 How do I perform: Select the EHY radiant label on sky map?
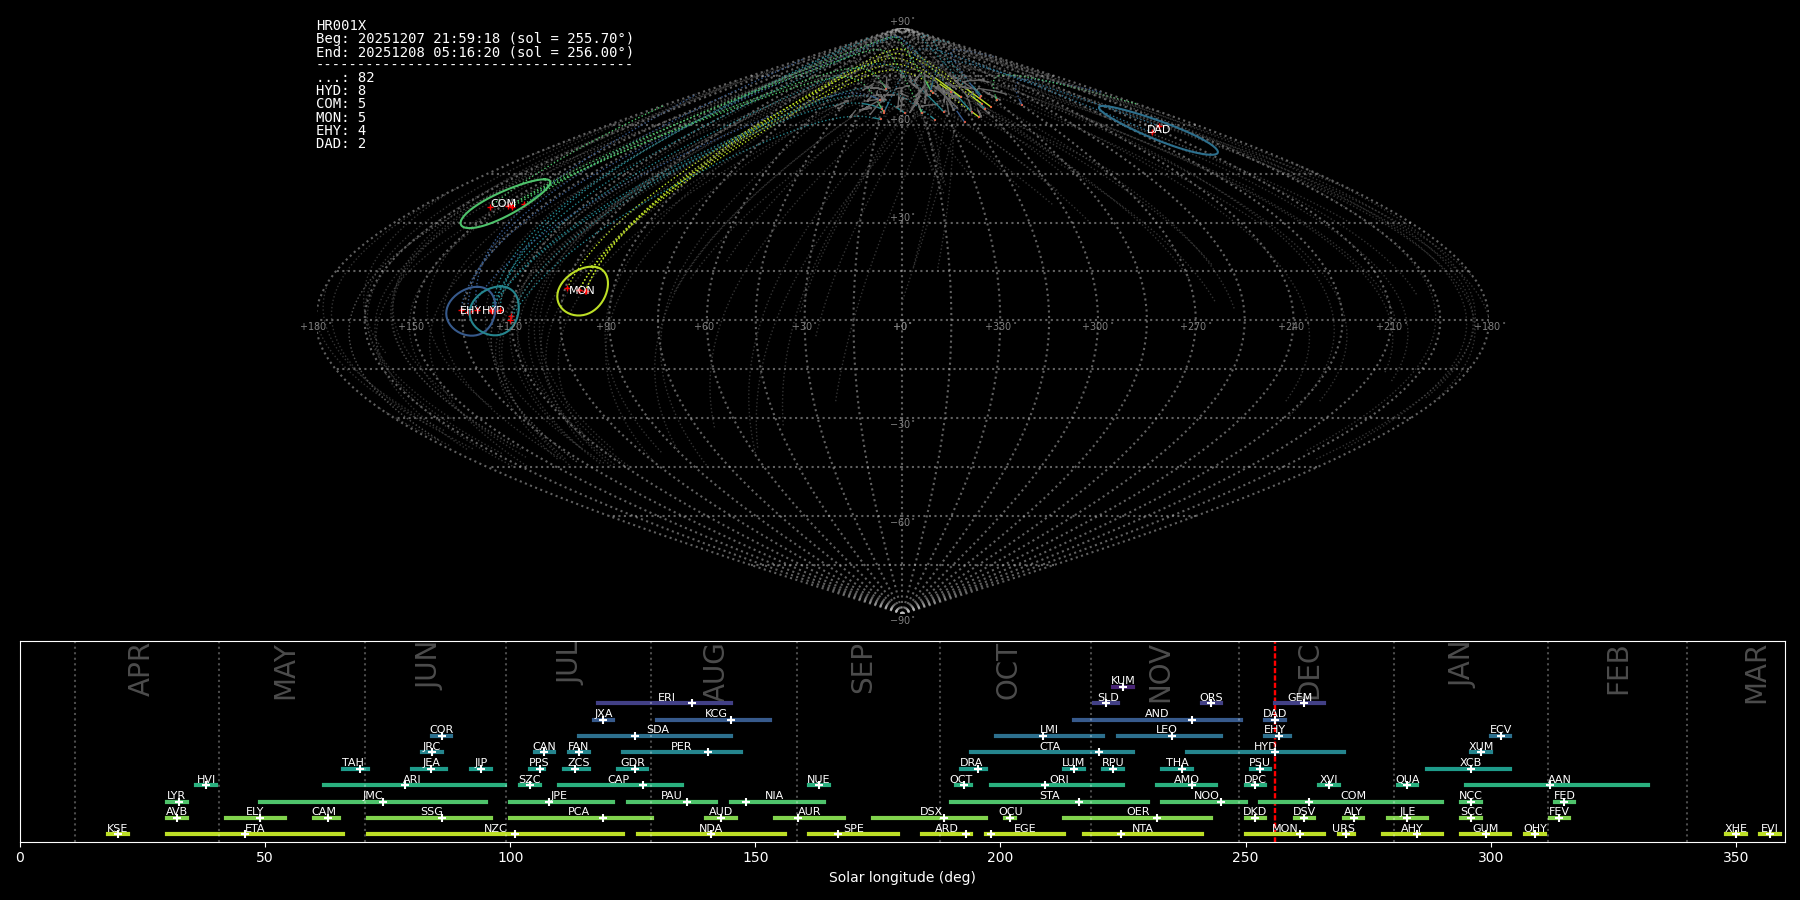pyautogui.click(x=470, y=311)
